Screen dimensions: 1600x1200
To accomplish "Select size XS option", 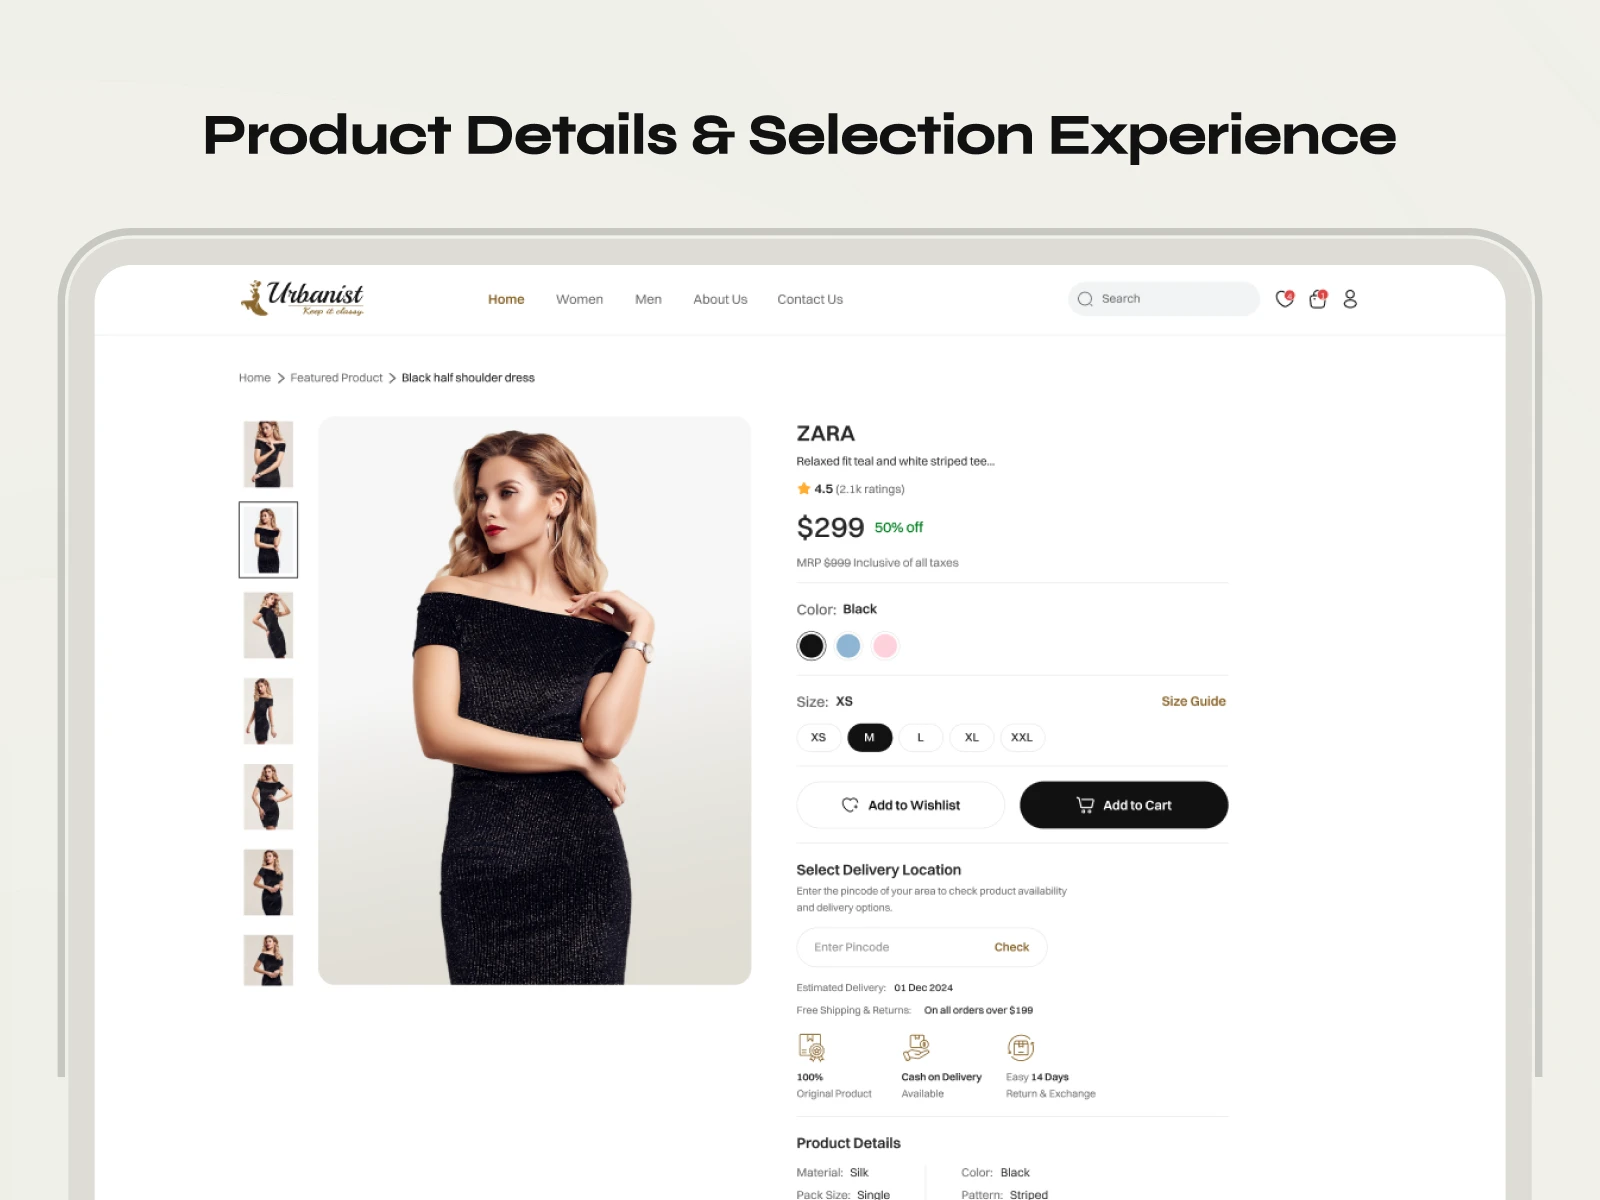I will [819, 737].
